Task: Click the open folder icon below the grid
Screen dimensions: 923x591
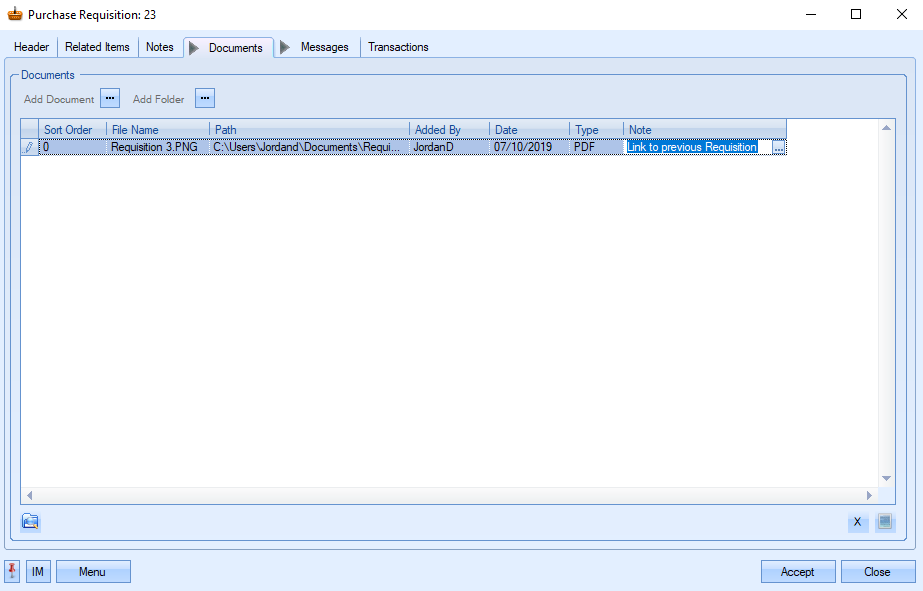Action: (x=30, y=521)
